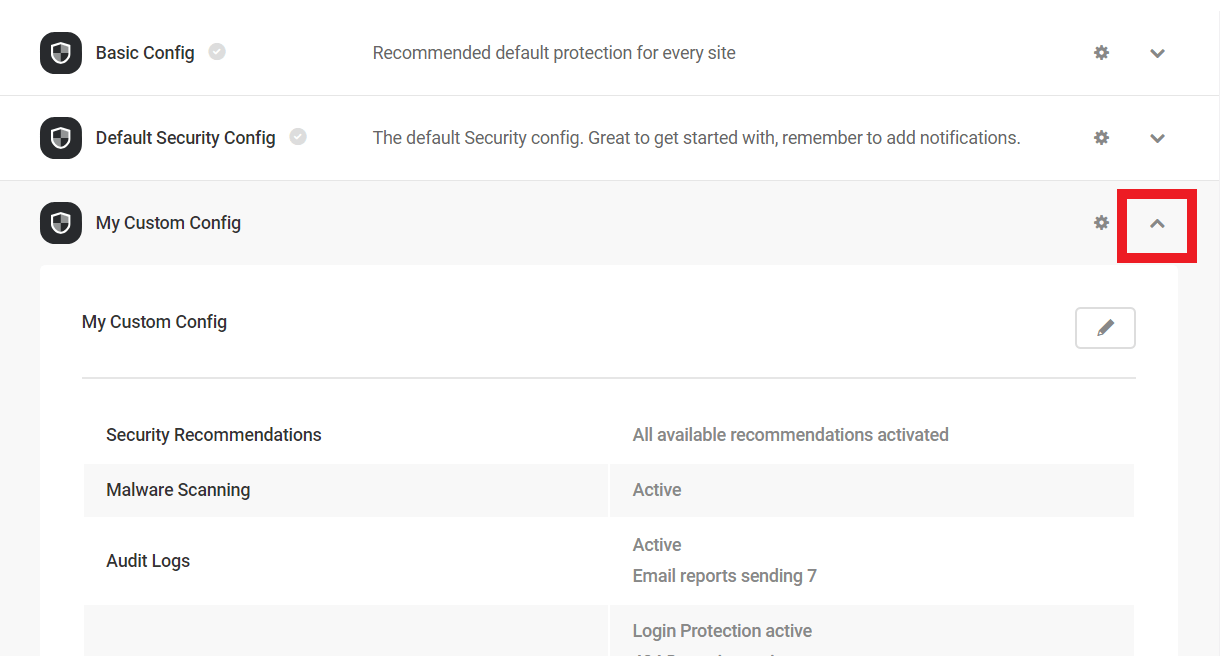The height and width of the screenshot is (656, 1220).
Task: Click the shield icon beside Default Security Config
Action: coord(61,138)
